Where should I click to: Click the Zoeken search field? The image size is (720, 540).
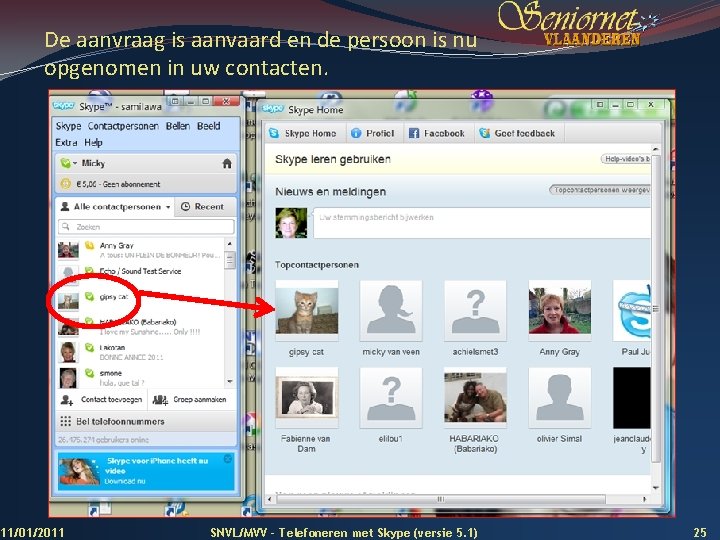146,227
